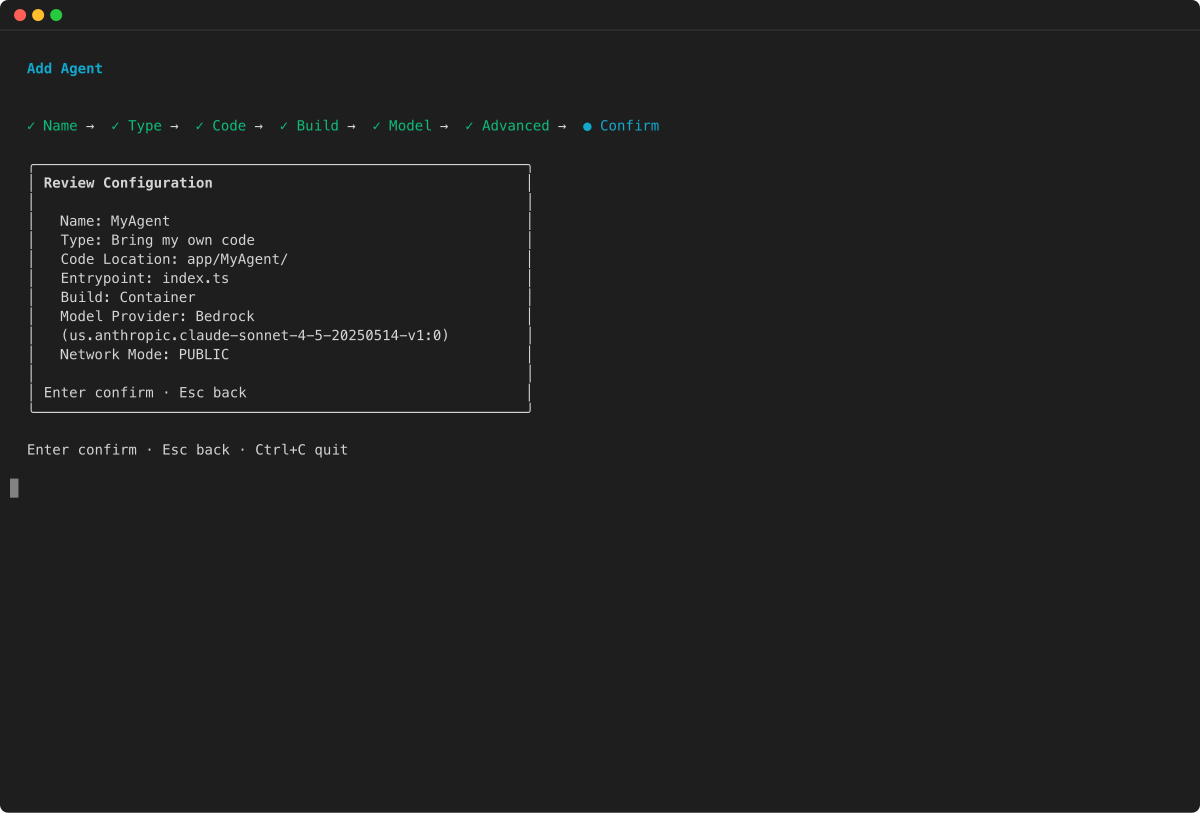Image resolution: width=1200 pixels, height=813 pixels.
Task: Click the checkmark next to Advanced step
Action: (x=469, y=126)
